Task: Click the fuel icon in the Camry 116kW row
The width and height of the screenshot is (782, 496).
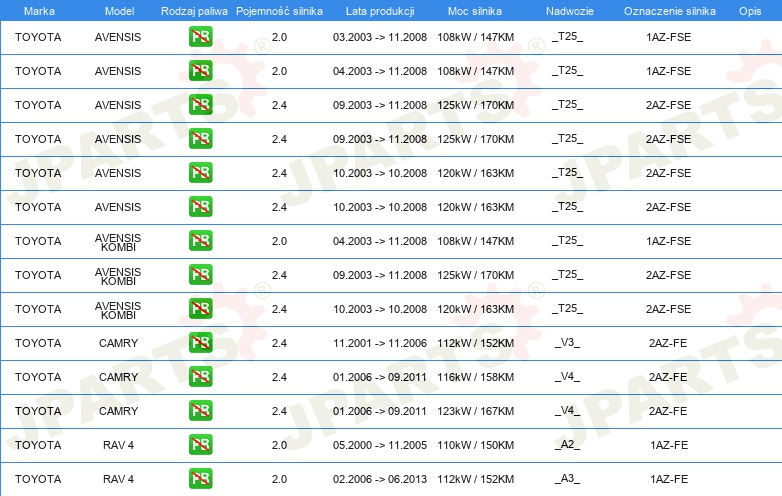Action: pyautogui.click(x=200, y=377)
